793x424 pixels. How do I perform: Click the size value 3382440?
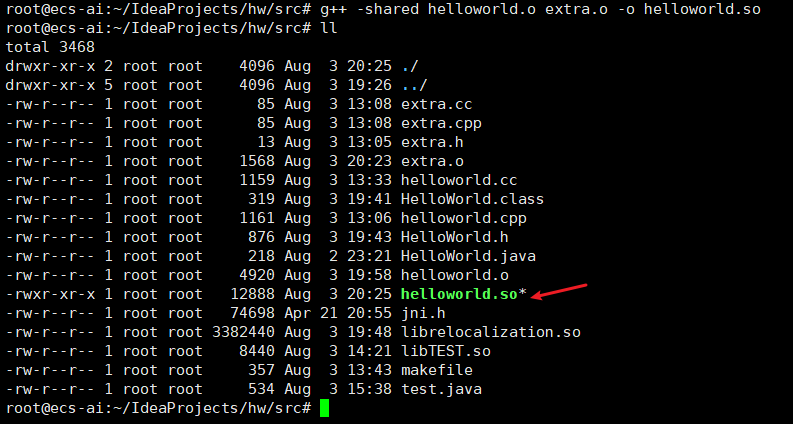pyautogui.click(x=243, y=332)
